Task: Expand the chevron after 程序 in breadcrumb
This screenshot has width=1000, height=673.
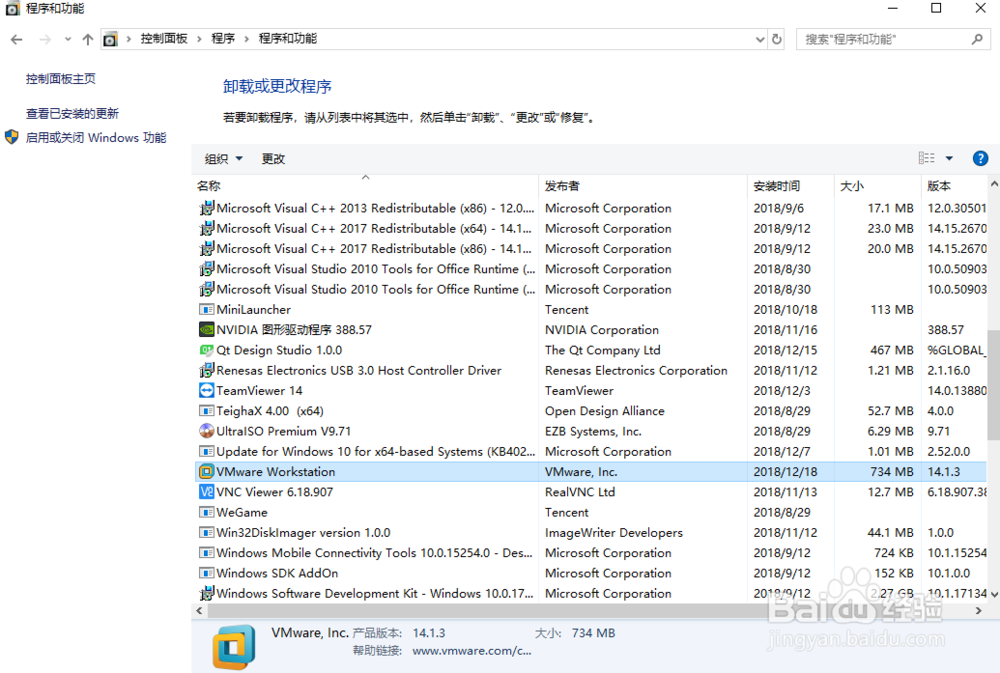Action: coord(246,39)
